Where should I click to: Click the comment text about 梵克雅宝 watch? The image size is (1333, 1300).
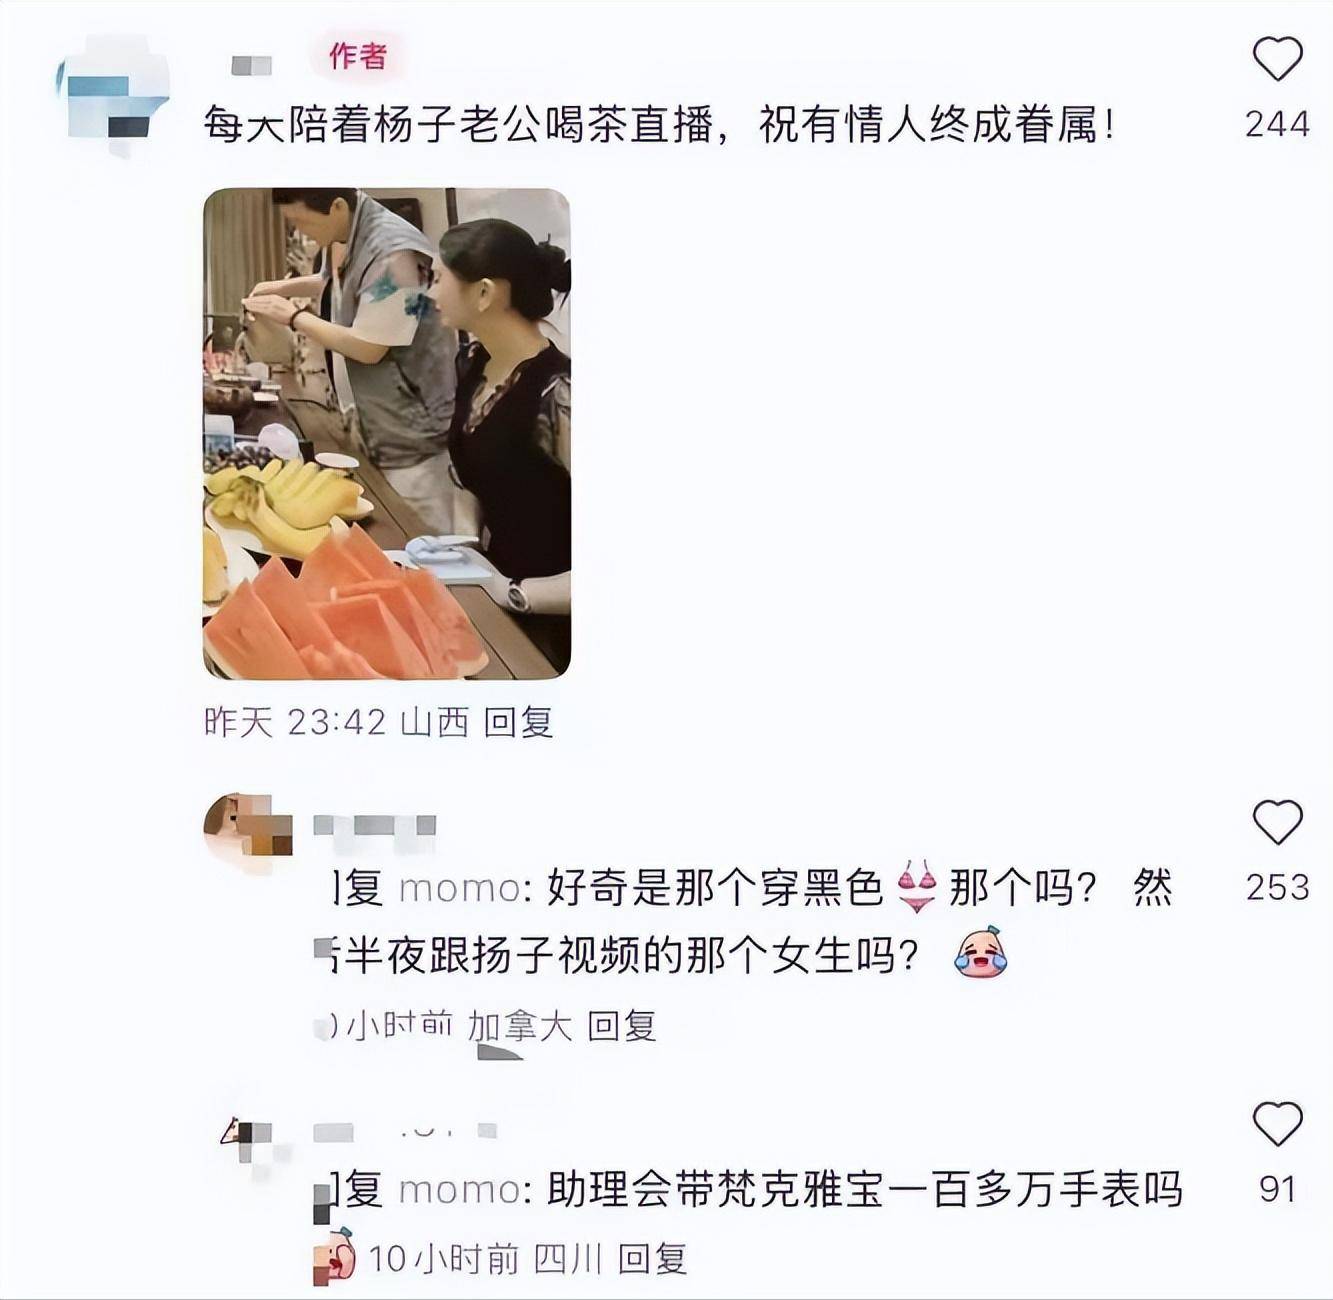tap(865, 1190)
